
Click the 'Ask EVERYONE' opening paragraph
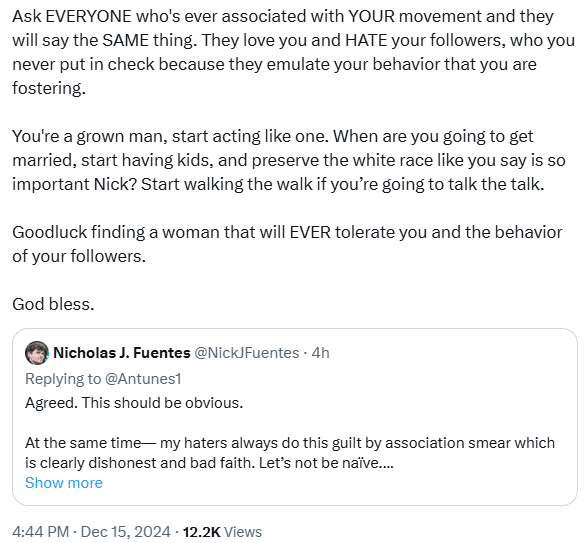pyautogui.click(x=294, y=52)
